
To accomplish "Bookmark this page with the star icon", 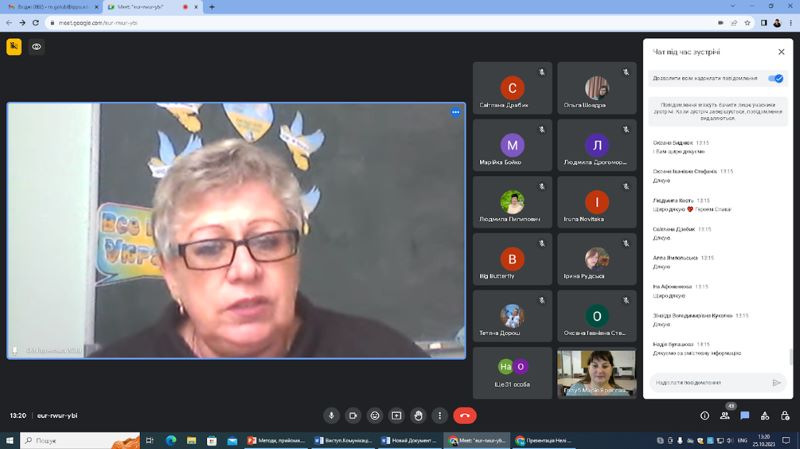I will [x=747, y=23].
